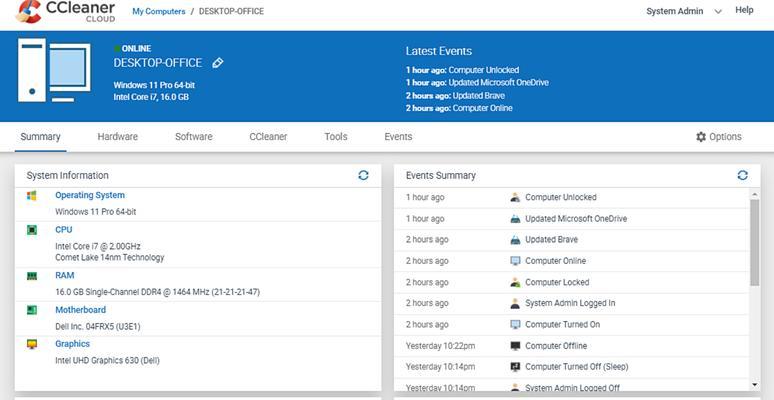Click 'Intel Core i7 @ 2.00GHz' text
The height and width of the screenshot is (400, 774).
coord(98,246)
